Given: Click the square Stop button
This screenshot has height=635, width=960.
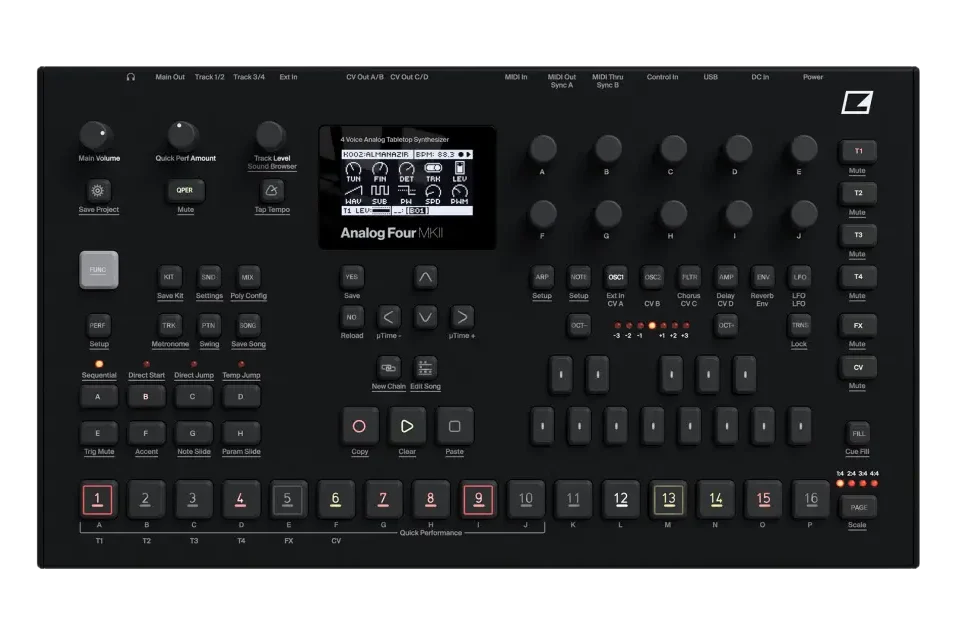Looking at the screenshot, I should coord(454,426).
